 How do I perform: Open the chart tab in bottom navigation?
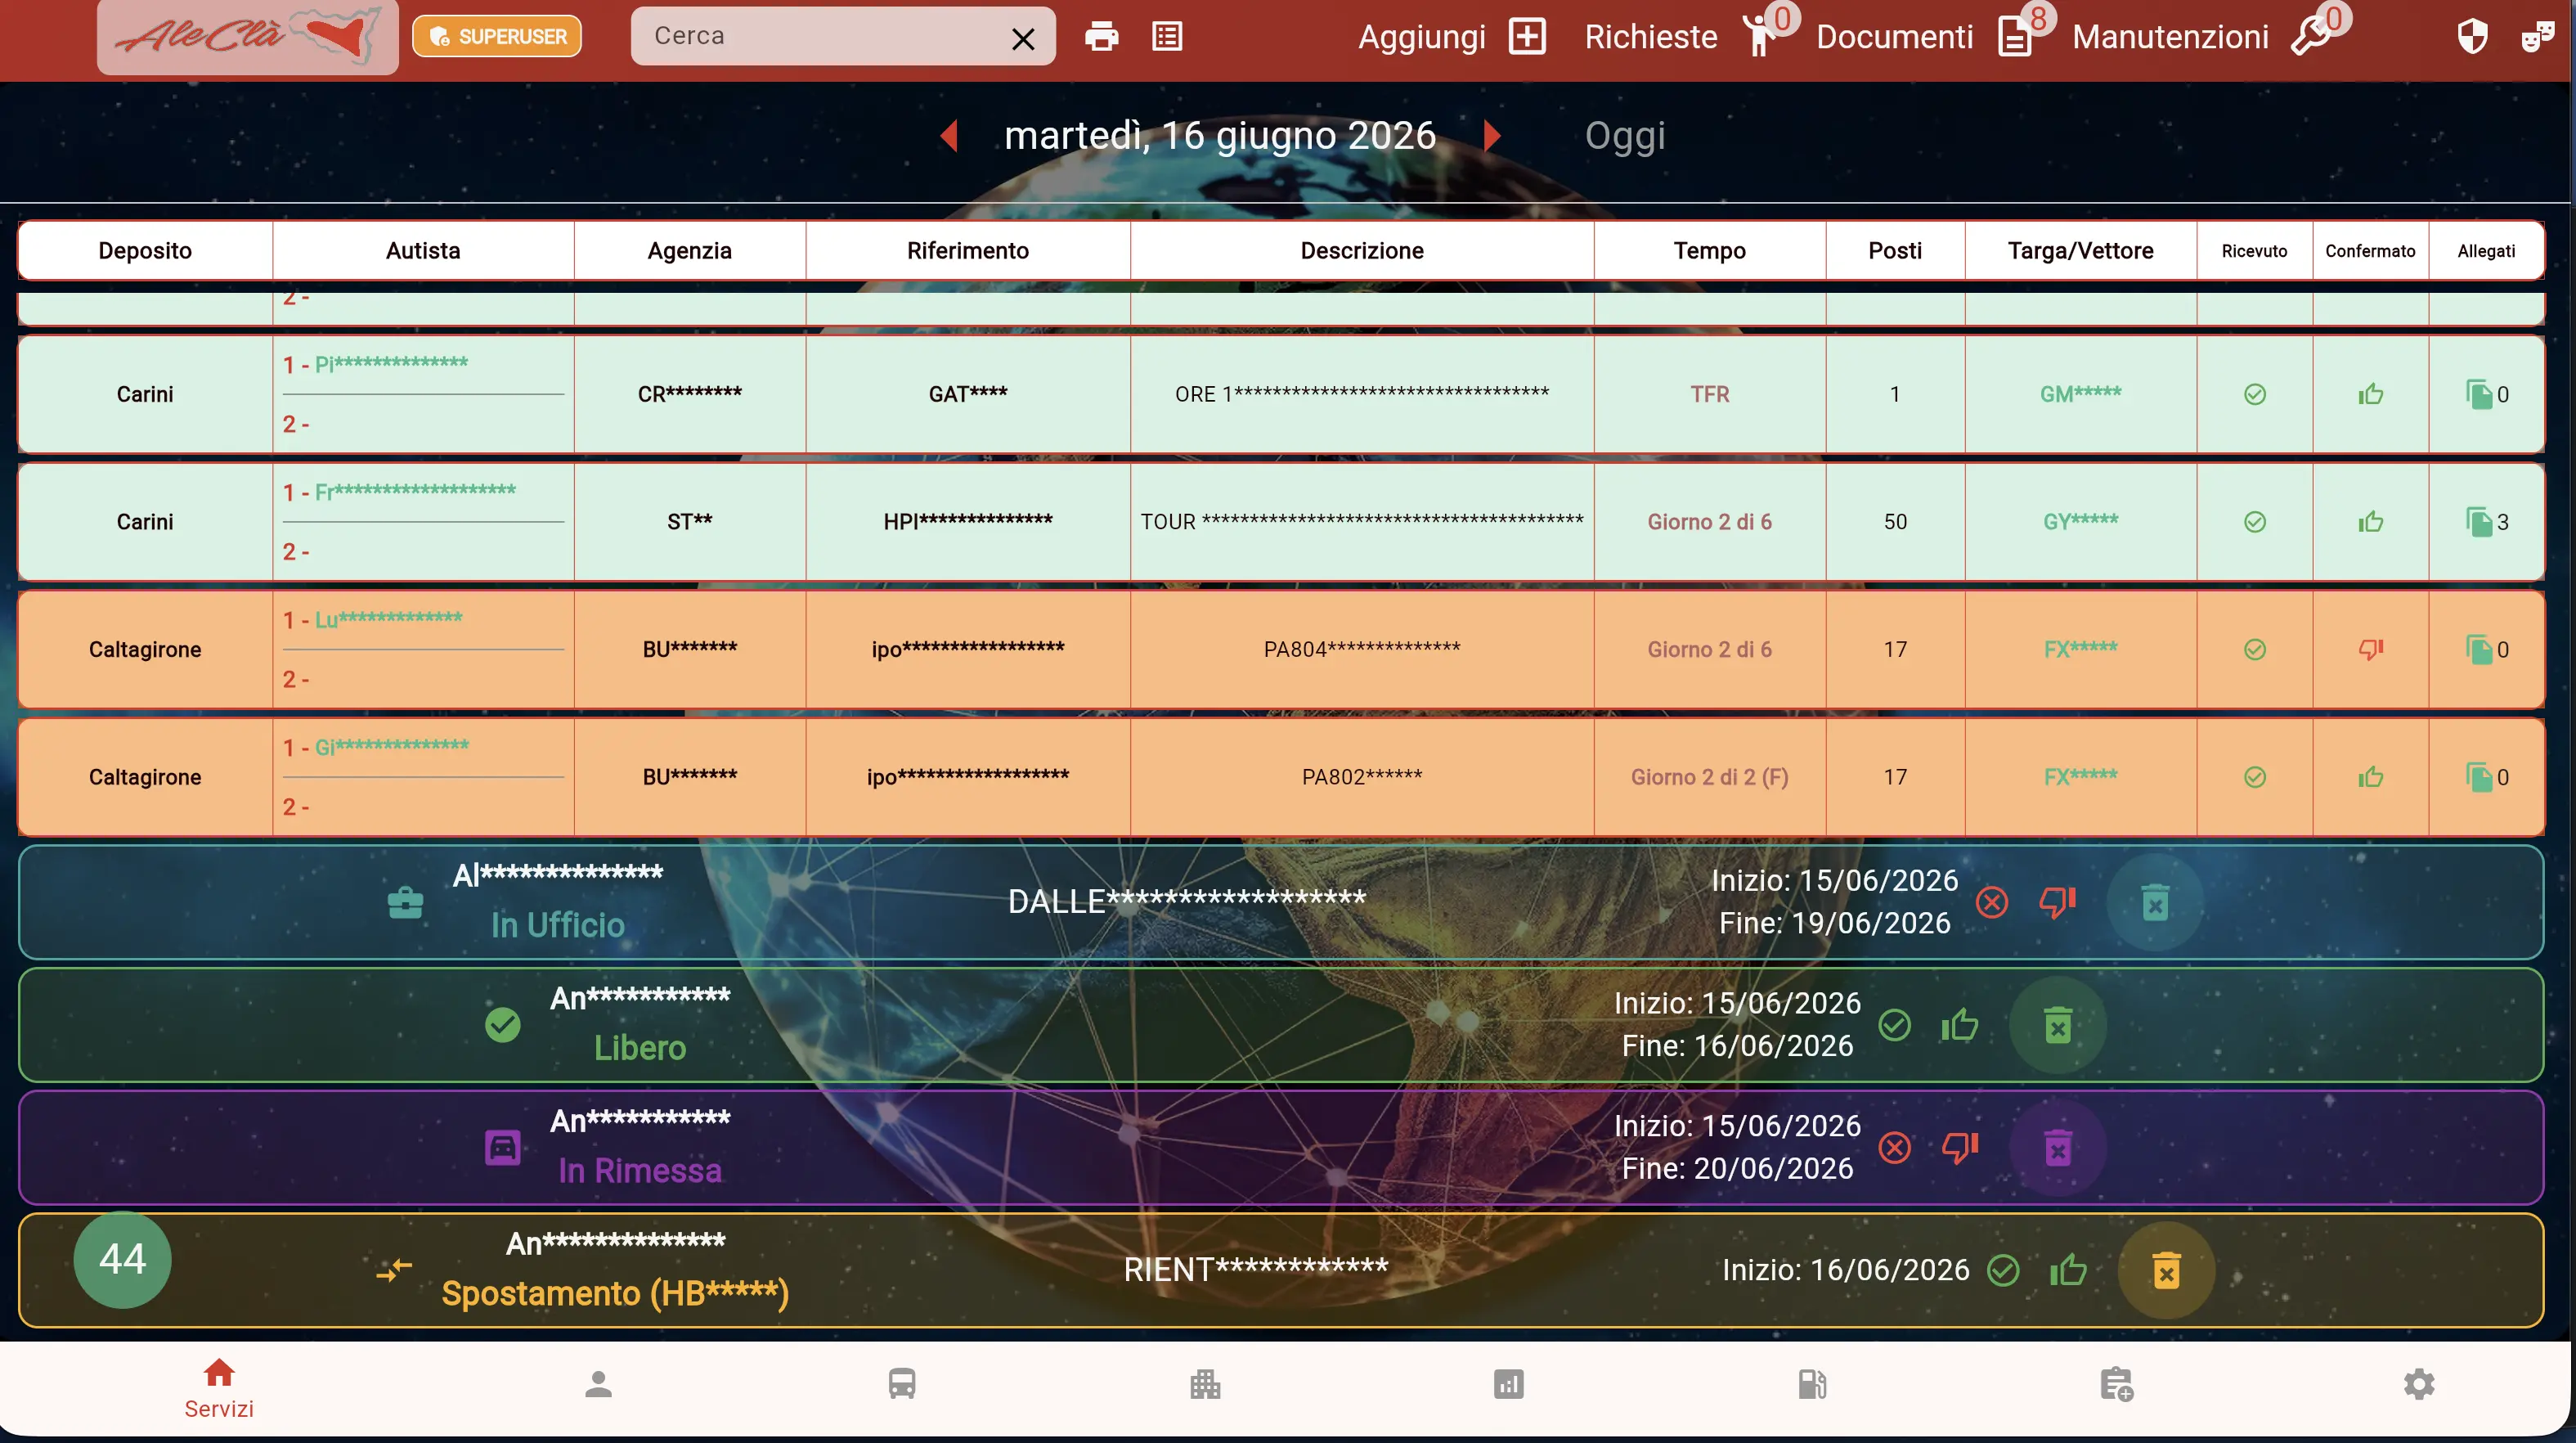[1508, 1384]
